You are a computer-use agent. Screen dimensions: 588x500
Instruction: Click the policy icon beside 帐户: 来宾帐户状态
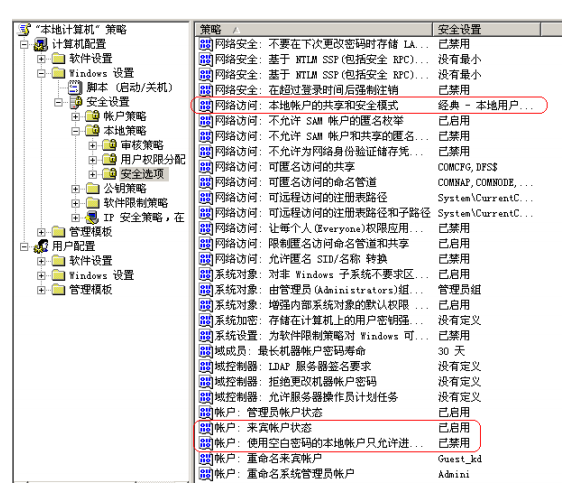pos(205,428)
